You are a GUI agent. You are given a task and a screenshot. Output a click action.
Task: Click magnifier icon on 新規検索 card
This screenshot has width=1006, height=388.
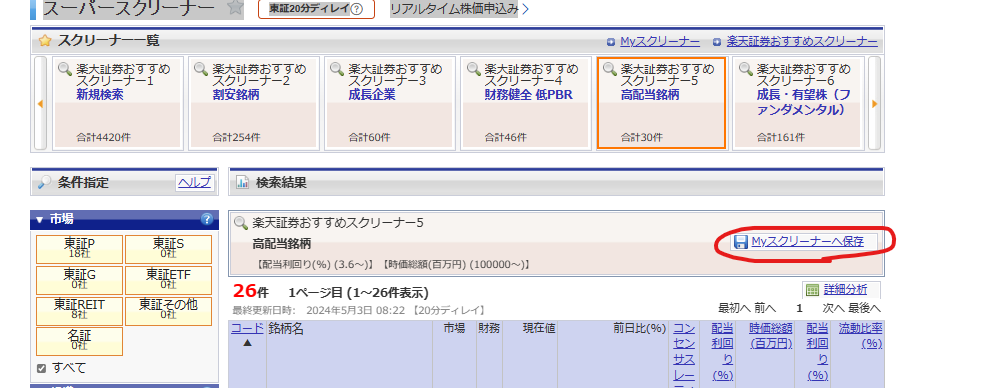tap(65, 69)
